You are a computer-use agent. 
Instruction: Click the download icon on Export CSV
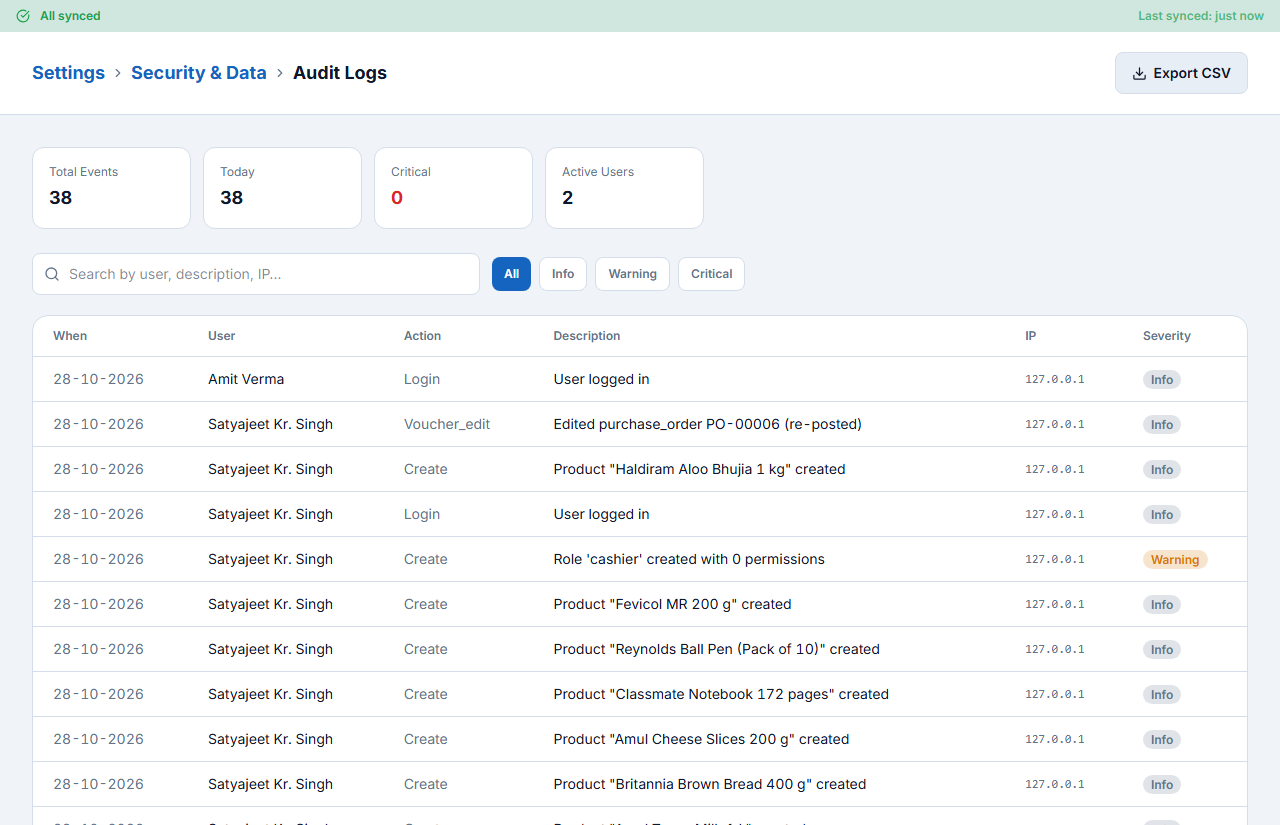coord(1139,73)
